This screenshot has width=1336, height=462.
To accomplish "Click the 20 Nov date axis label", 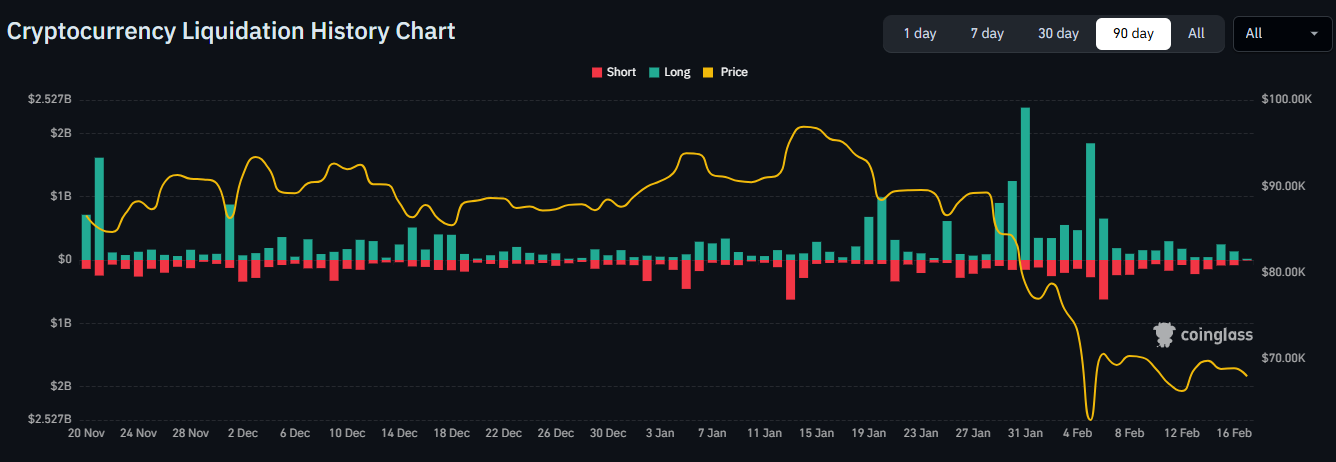I will click(x=87, y=434).
